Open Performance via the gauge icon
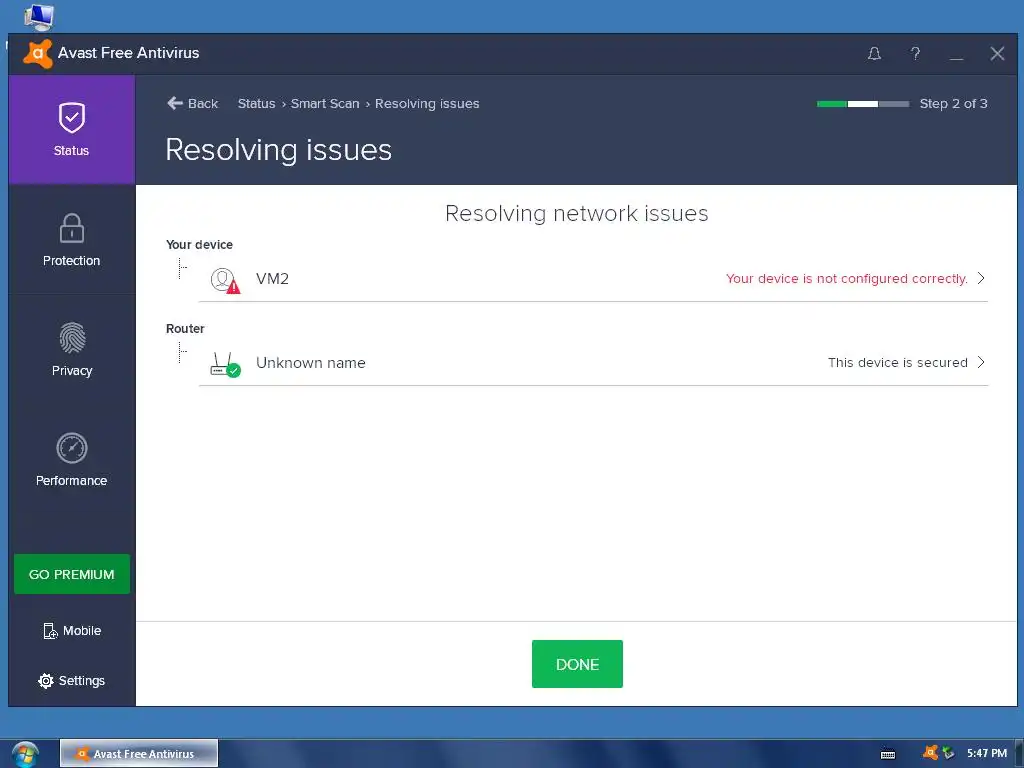The image size is (1024, 768). pyautogui.click(x=71, y=448)
